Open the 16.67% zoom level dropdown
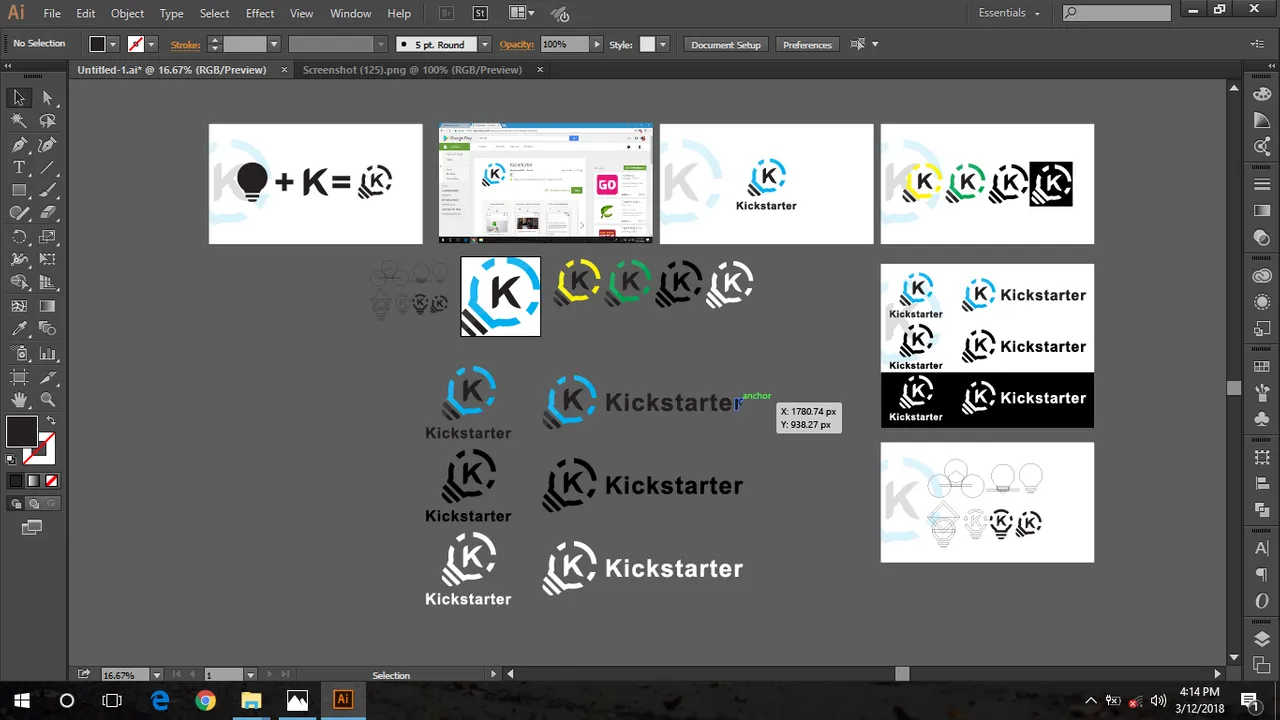The height and width of the screenshot is (720, 1280). [155, 675]
